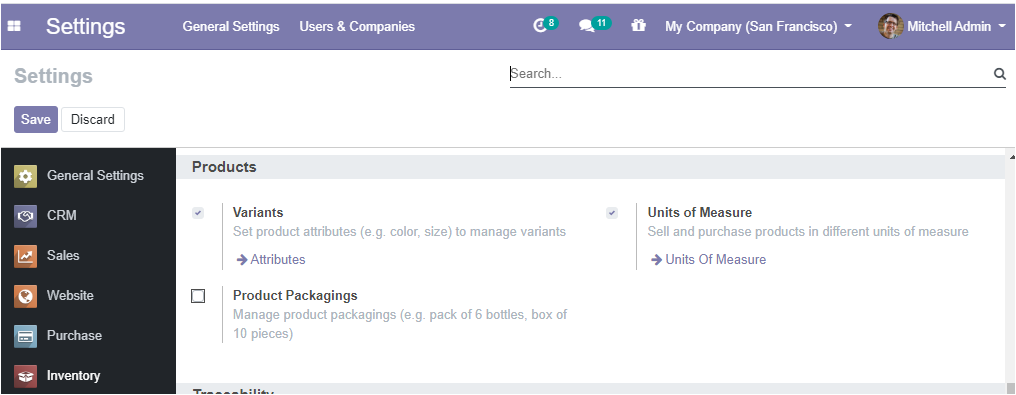Click the arrow icon beside Attributes
This screenshot has width=1016, height=395.
click(x=242, y=260)
